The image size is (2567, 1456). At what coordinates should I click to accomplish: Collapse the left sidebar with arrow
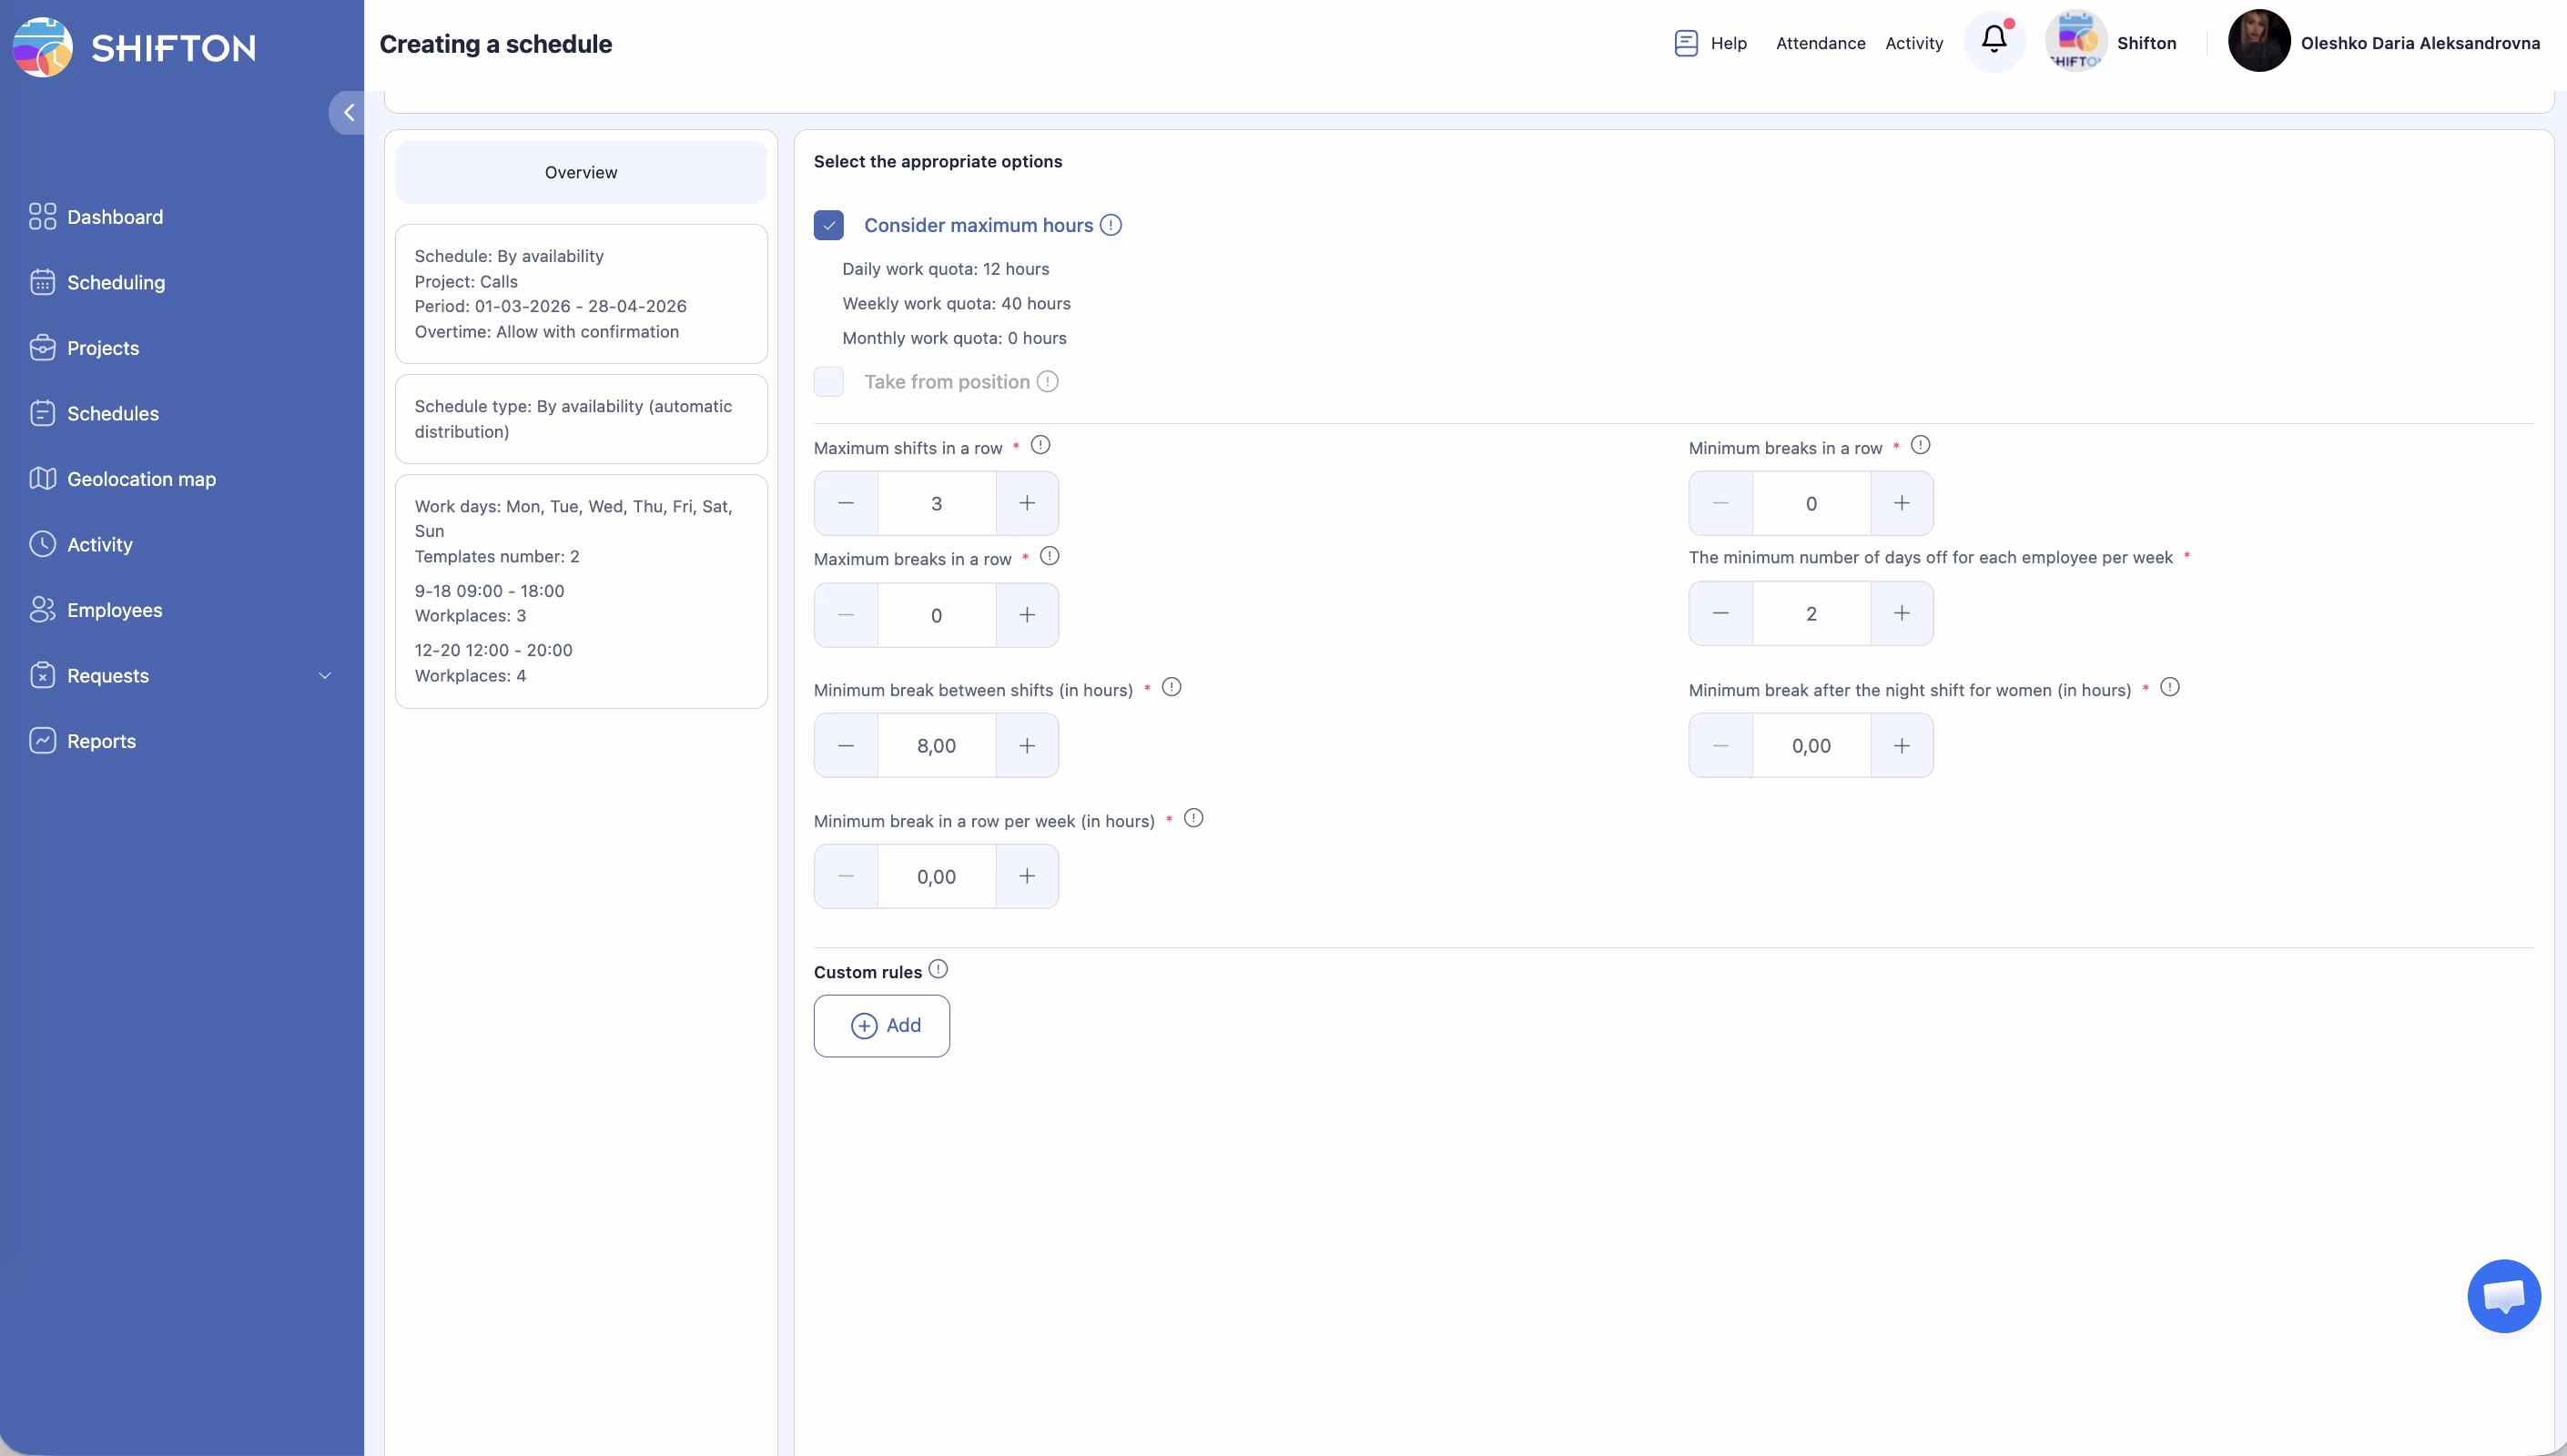click(348, 113)
